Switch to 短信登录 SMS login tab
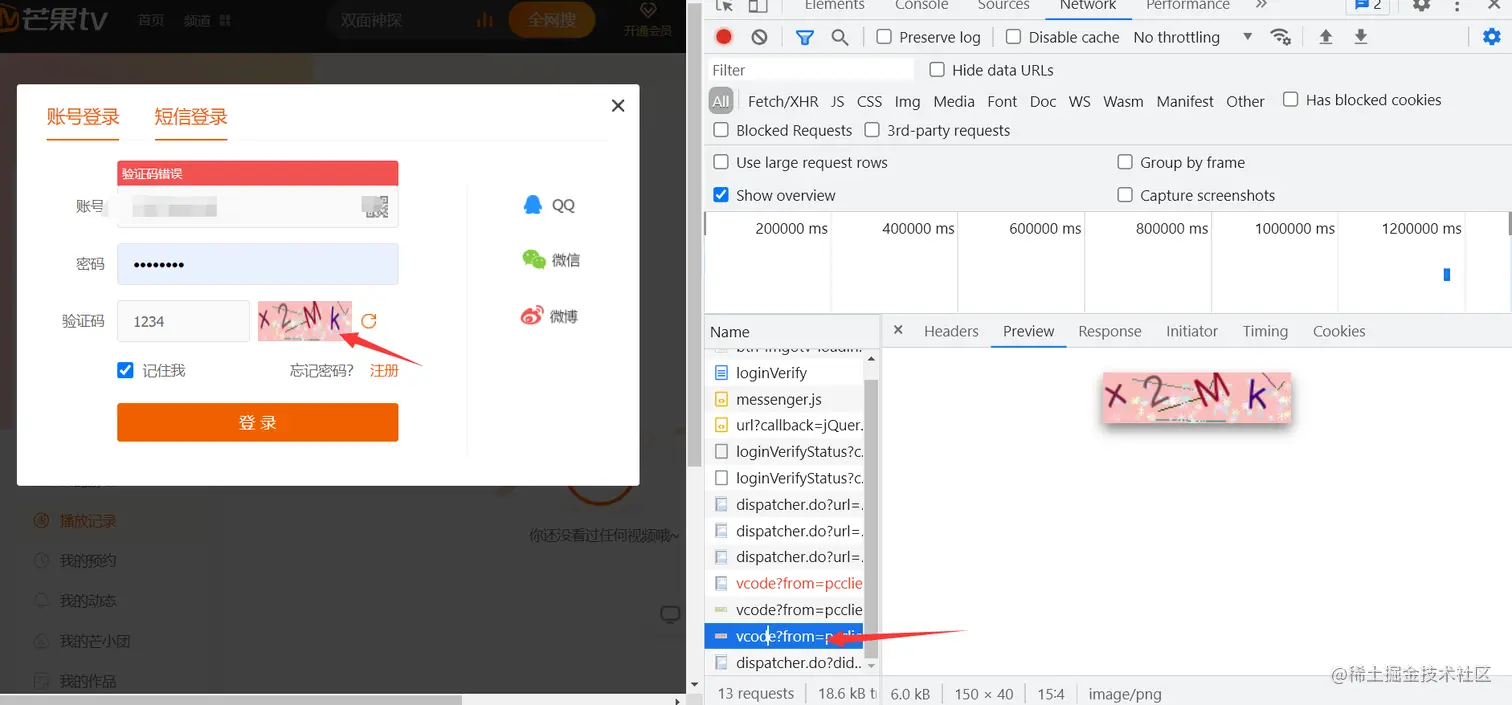Image resolution: width=1512 pixels, height=705 pixels. click(191, 117)
